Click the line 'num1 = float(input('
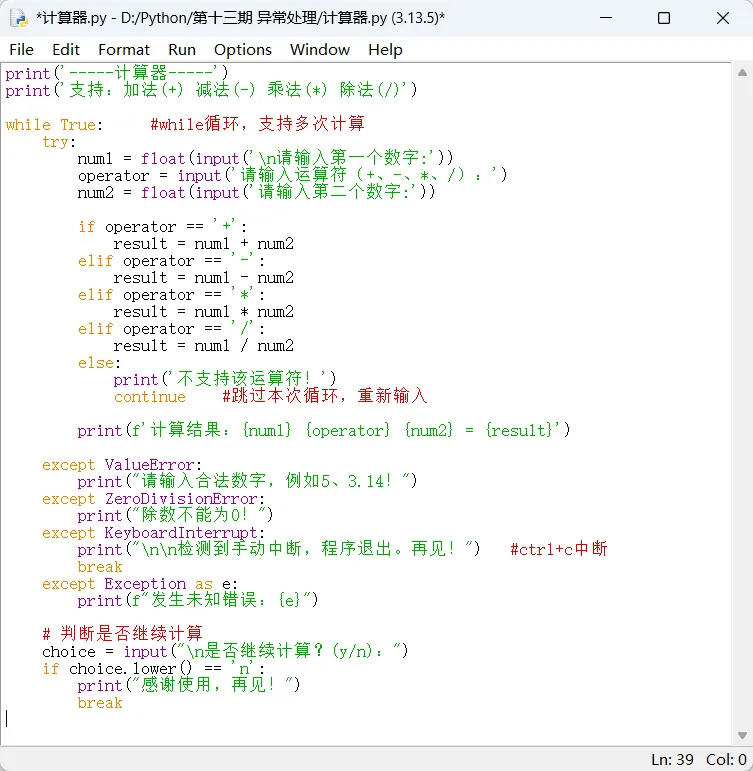Viewport: 753px width, 771px height. [265, 159]
